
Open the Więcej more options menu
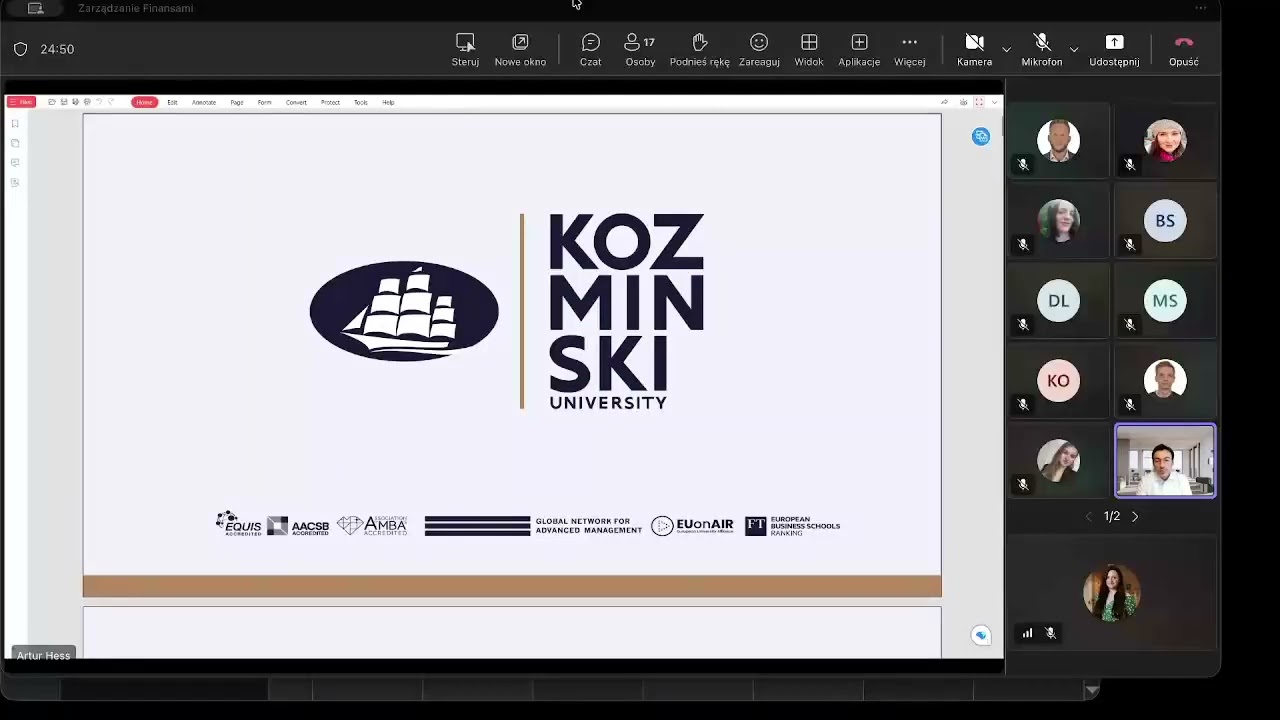click(909, 50)
